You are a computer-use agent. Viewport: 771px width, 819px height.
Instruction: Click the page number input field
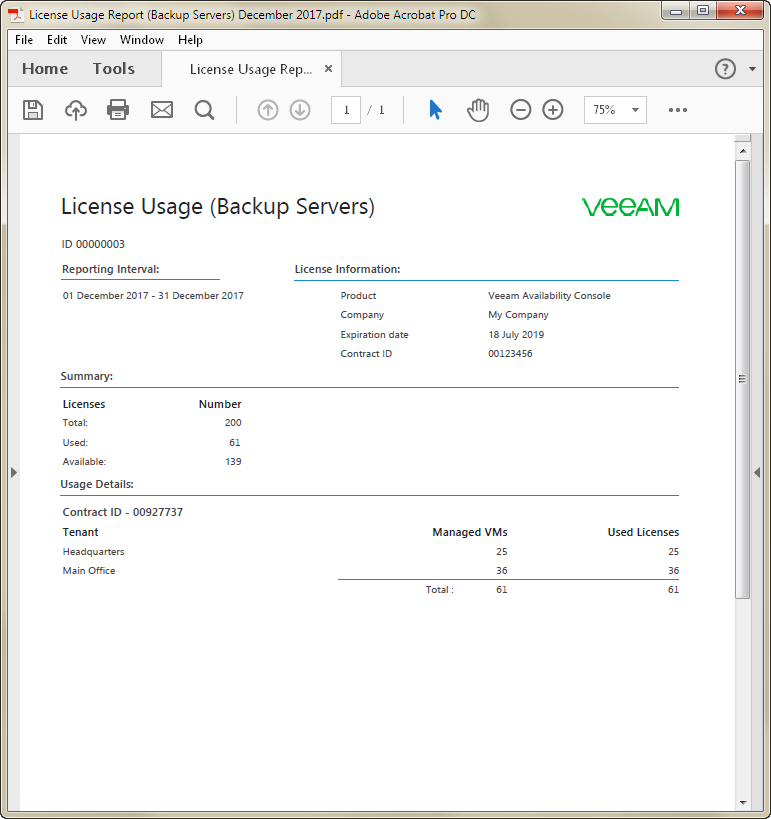coord(346,110)
